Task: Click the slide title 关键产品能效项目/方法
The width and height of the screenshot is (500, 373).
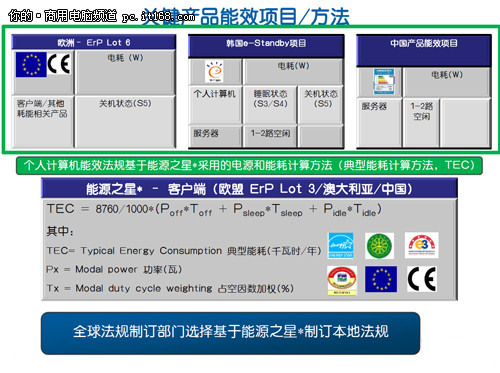Action: pos(246,16)
